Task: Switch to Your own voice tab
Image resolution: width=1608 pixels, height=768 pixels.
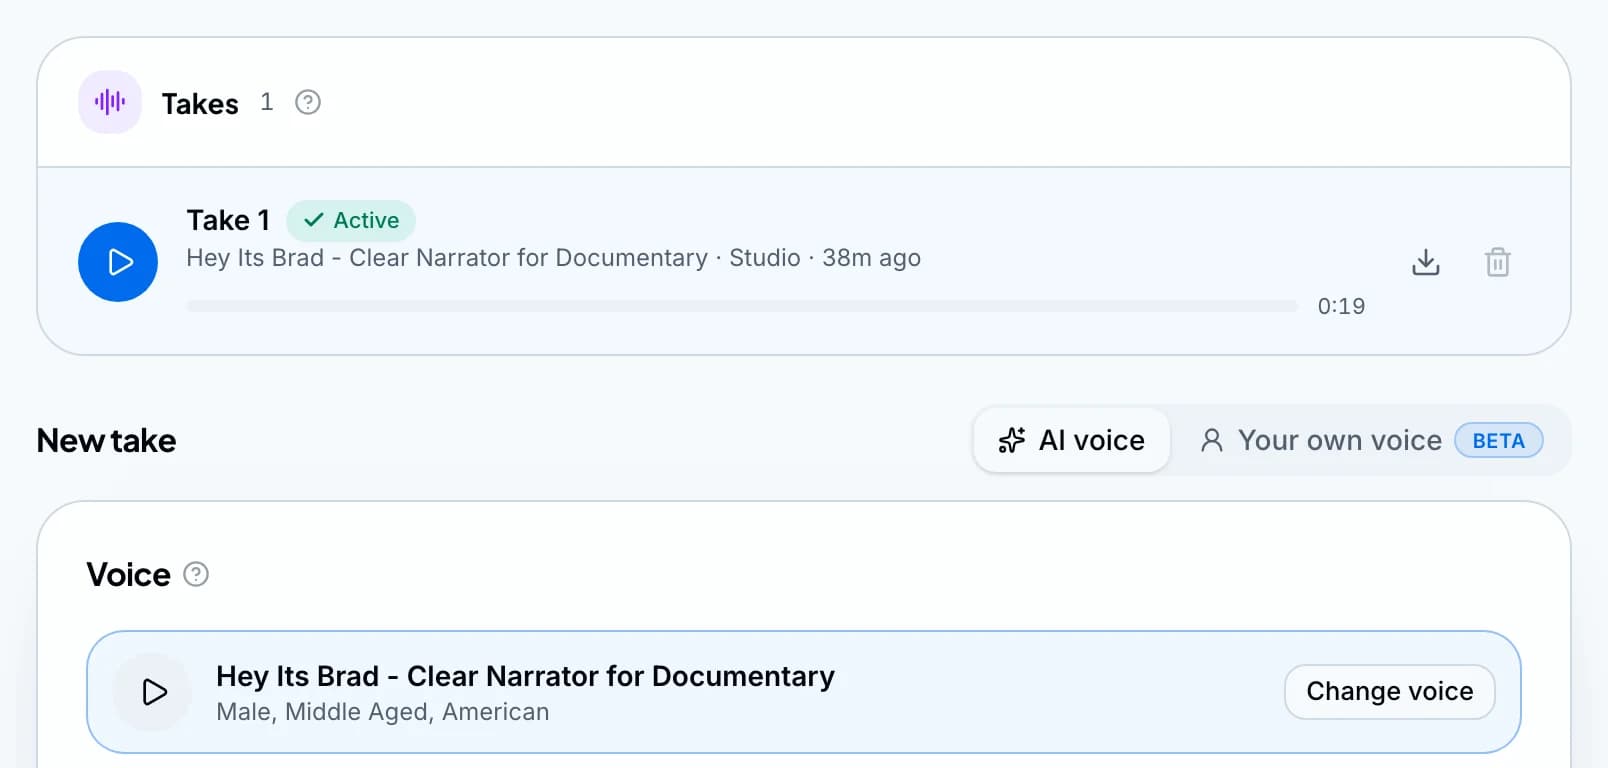Action: 1371,440
